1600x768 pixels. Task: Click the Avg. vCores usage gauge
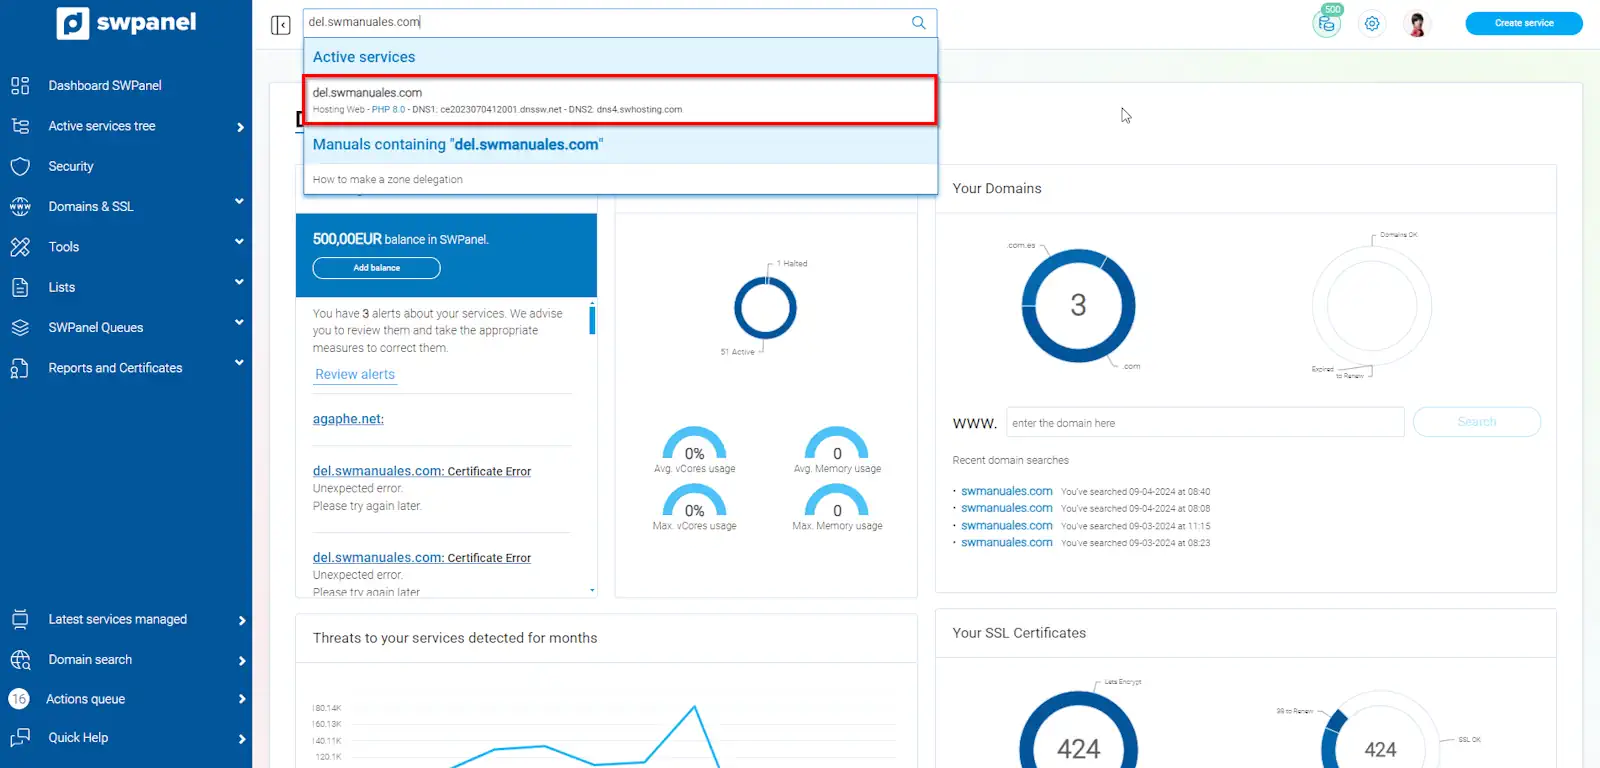[694, 444]
